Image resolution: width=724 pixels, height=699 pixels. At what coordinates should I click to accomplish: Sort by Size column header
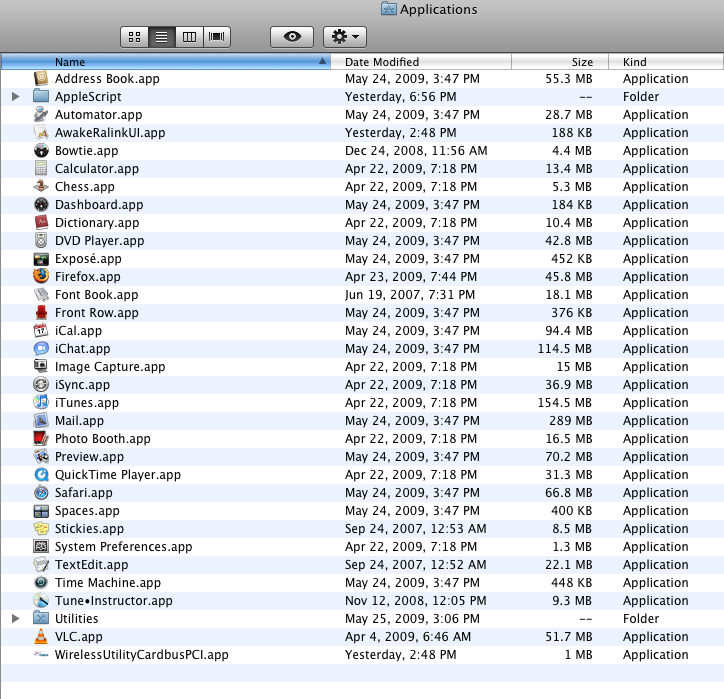[x=560, y=62]
